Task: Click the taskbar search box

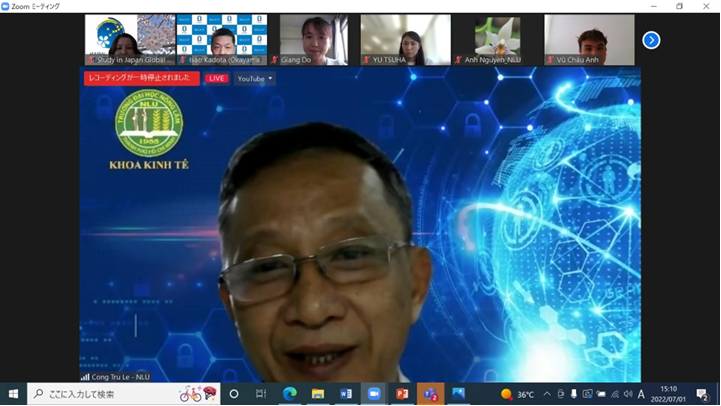Action: point(124,394)
